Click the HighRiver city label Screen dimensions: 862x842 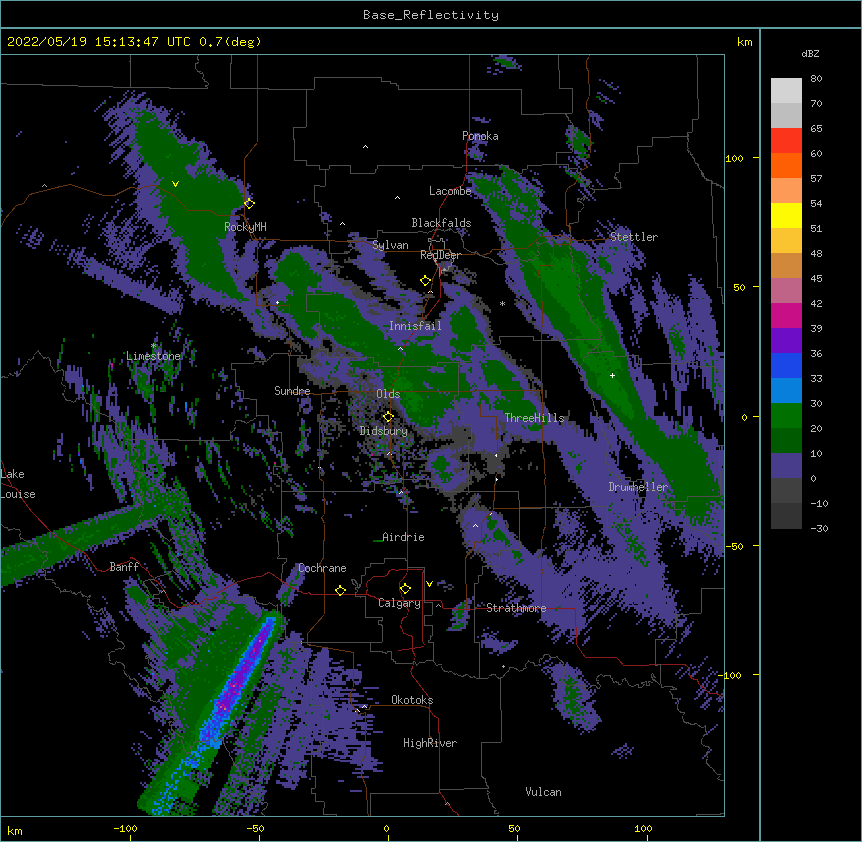pos(430,743)
